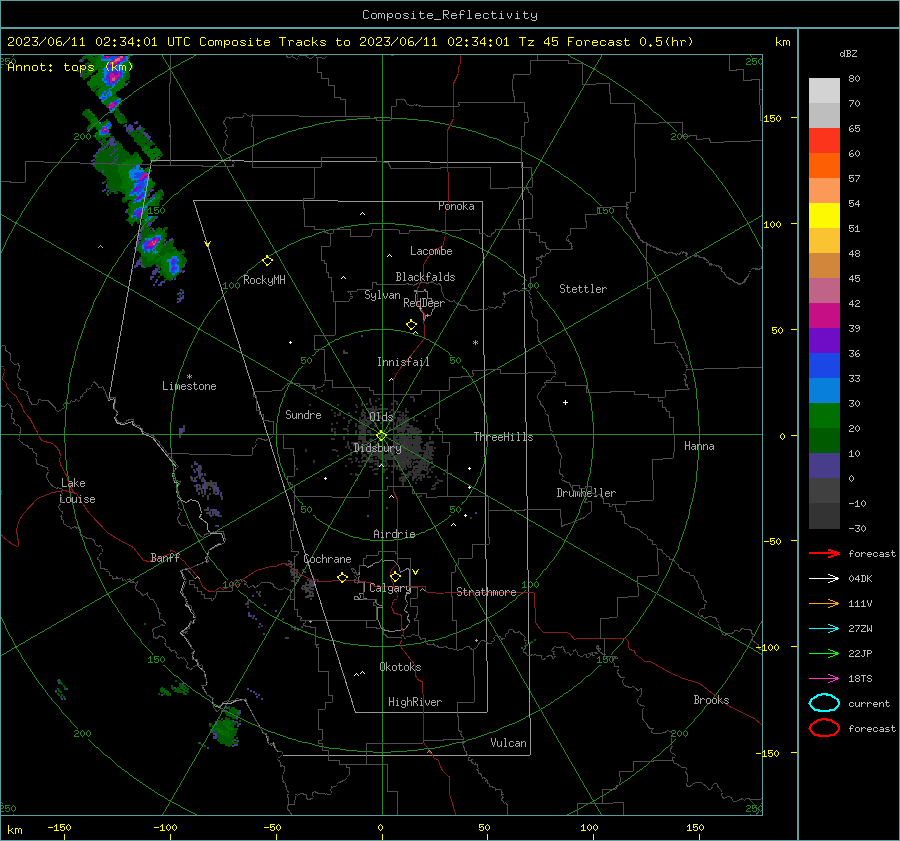Click the Strathmore label
Screen dimensions: 900x841
pos(486,592)
